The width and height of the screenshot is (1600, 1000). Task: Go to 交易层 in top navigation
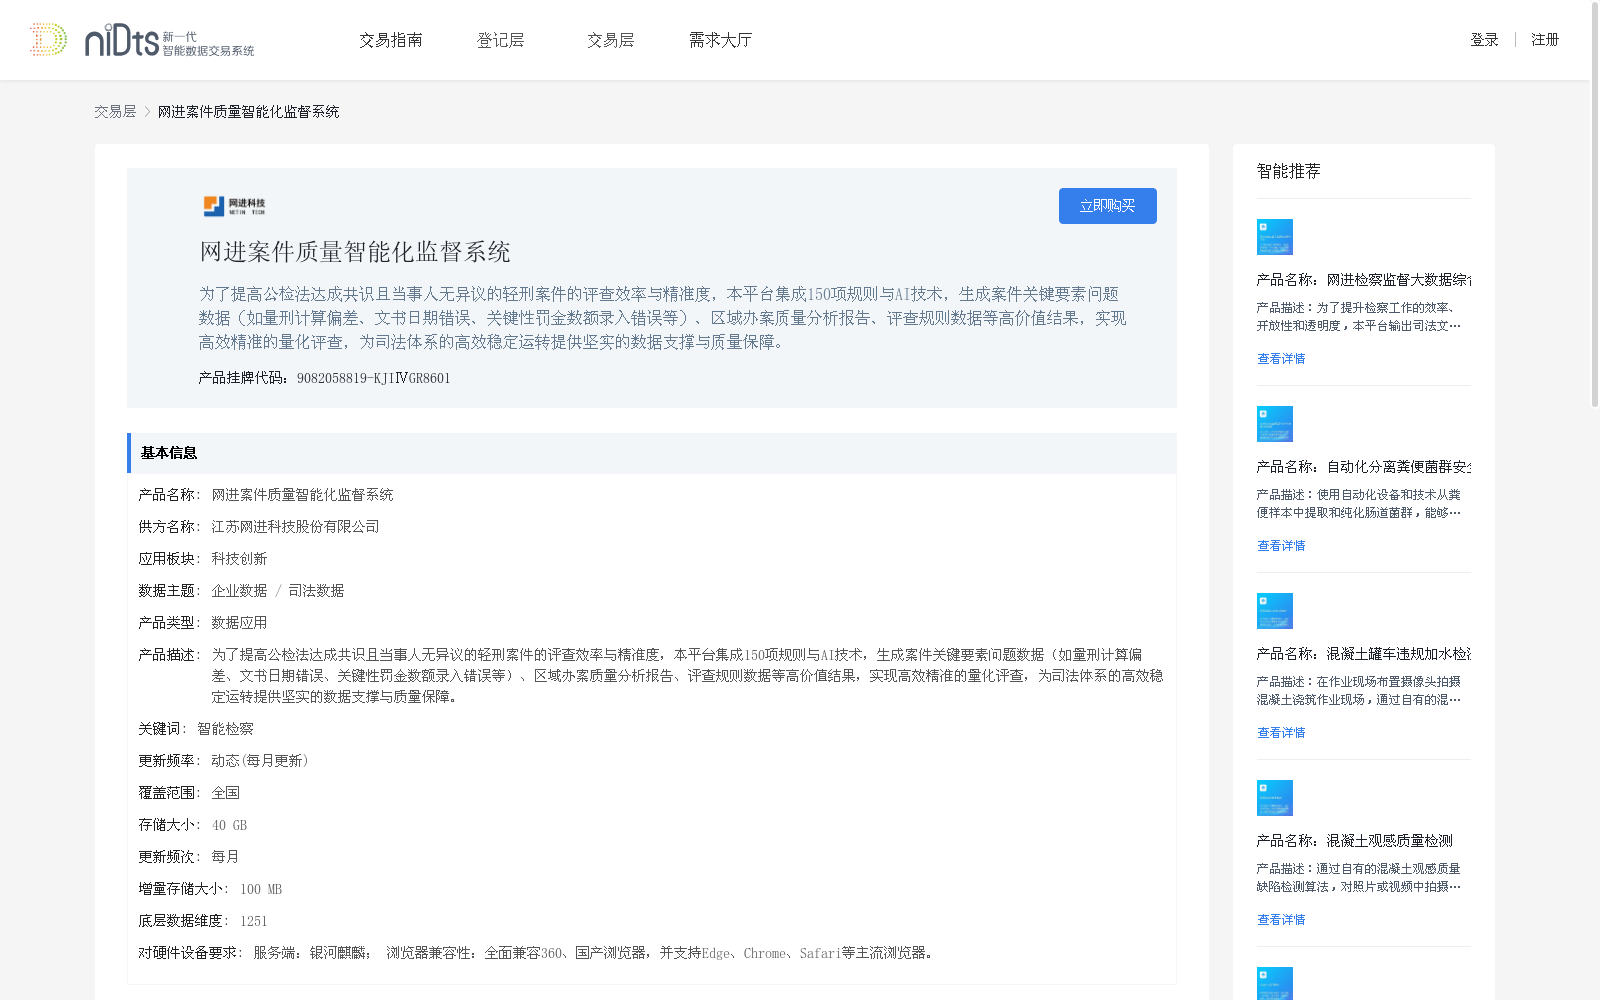coord(611,40)
